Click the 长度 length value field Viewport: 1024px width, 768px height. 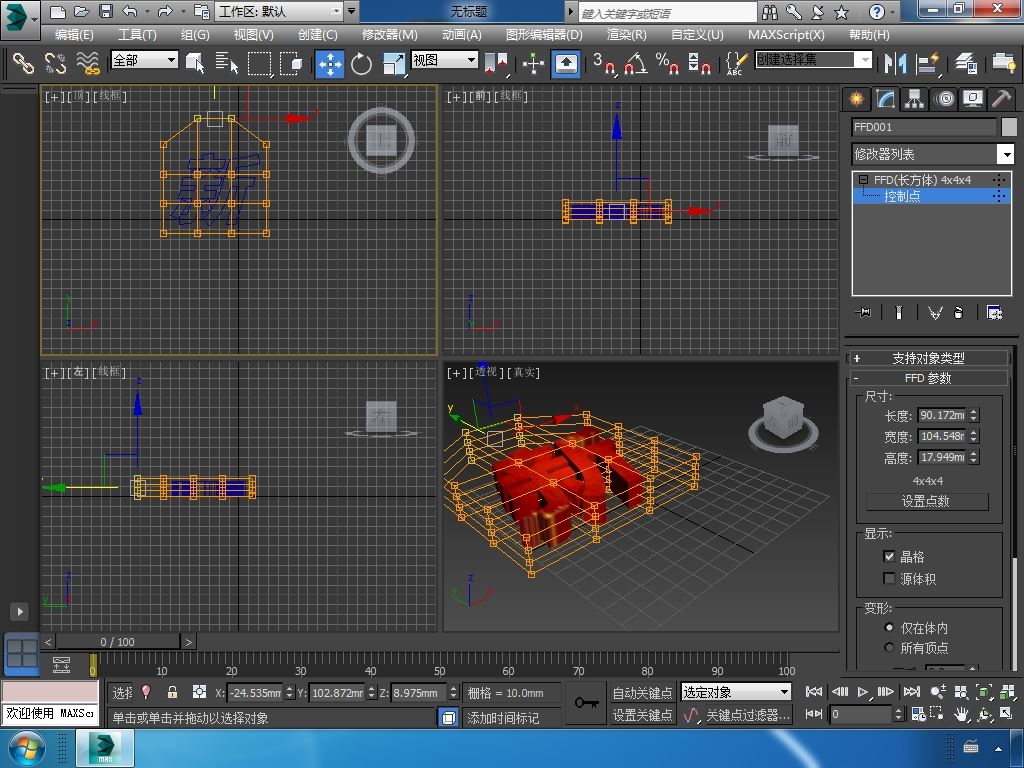click(942, 415)
